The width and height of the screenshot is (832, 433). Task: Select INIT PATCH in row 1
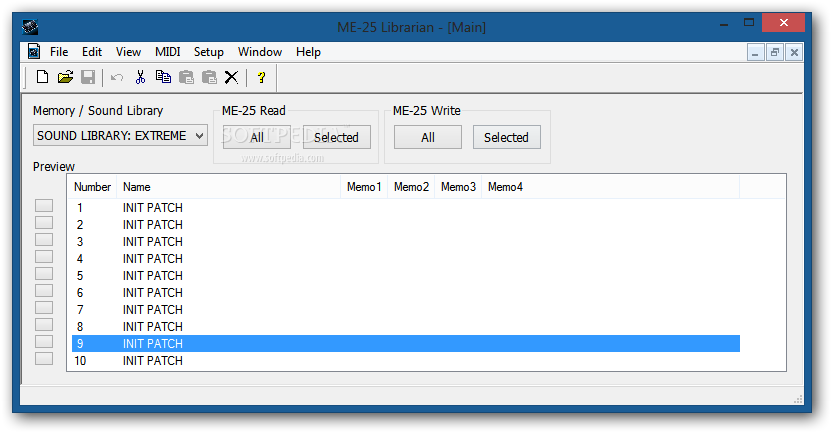tap(153, 207)
